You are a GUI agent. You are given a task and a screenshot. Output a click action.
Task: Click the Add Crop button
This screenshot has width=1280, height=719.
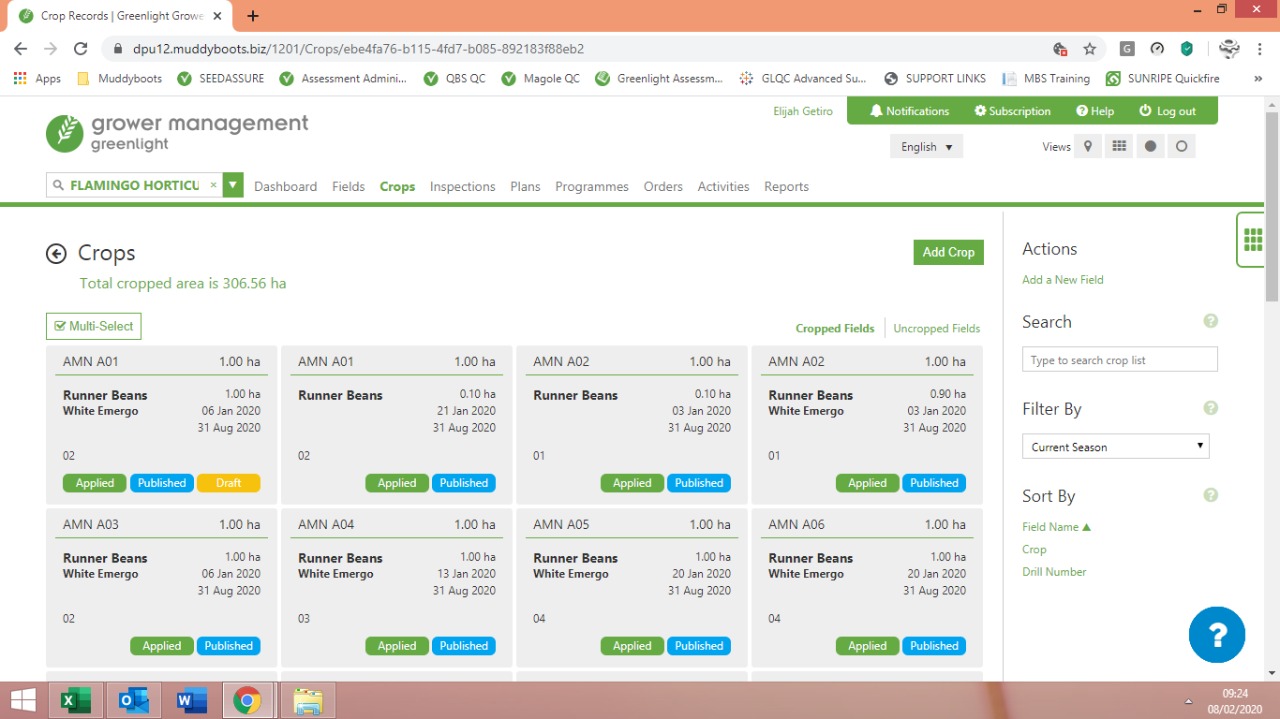pos(948,253)
